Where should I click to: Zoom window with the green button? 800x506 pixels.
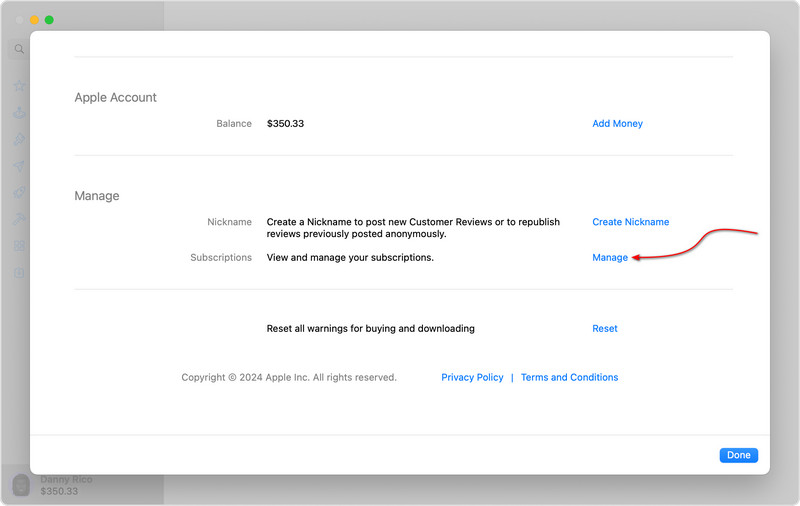point(49,20)
